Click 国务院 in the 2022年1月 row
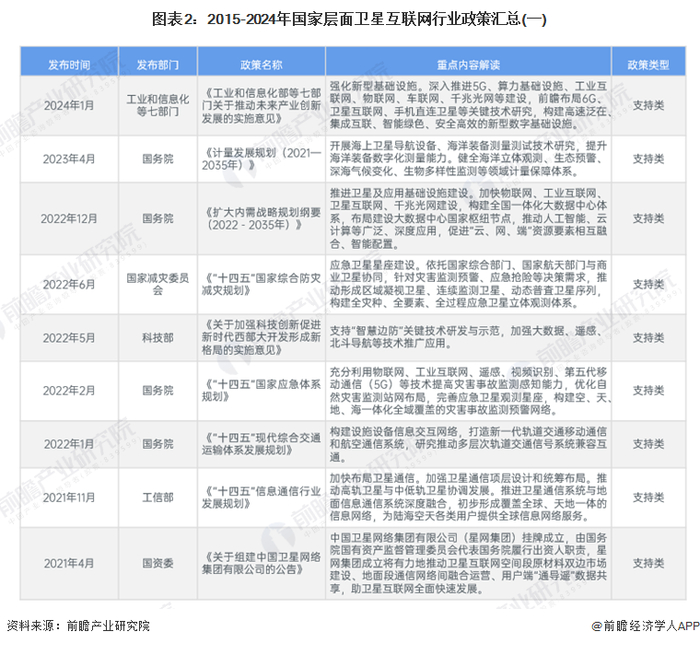Viewport: 700px width, 645px height. tap(158, 444)
